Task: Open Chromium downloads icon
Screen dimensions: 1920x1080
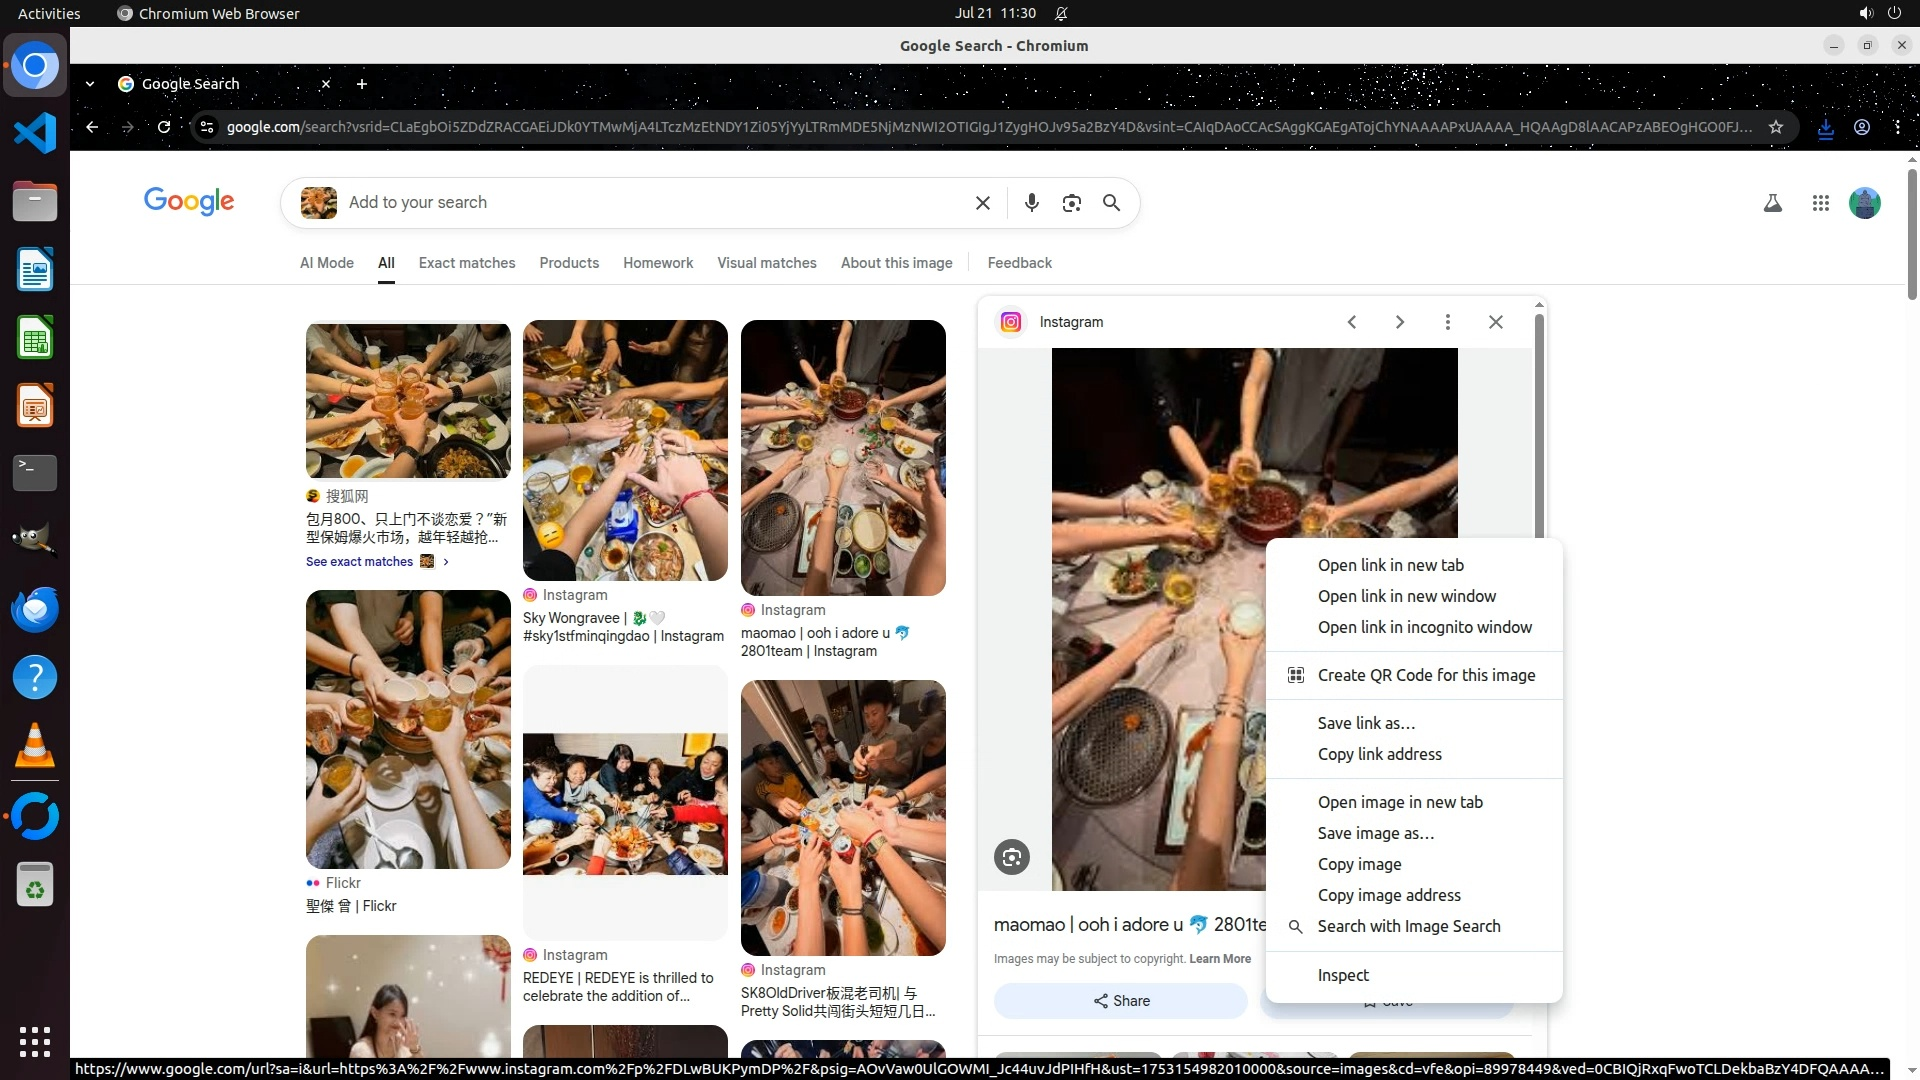Action: tap(1825, 128)
